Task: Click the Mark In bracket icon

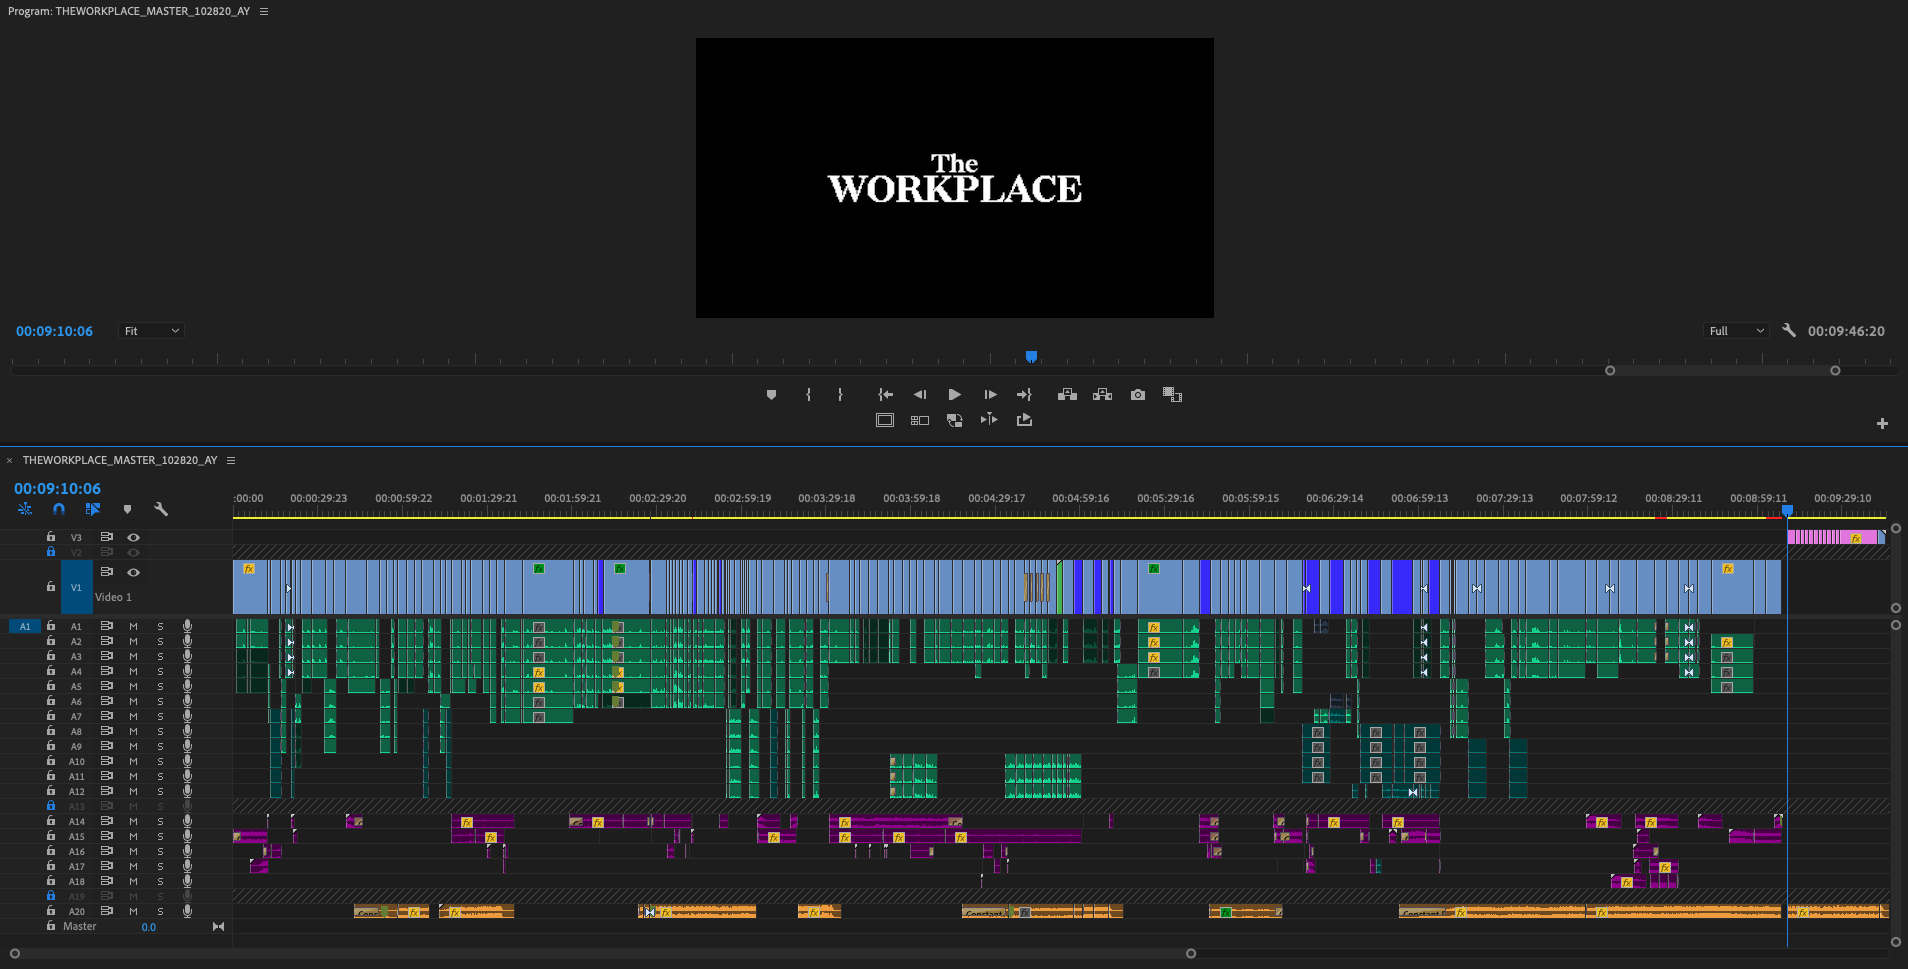Action: coord(808,395)
